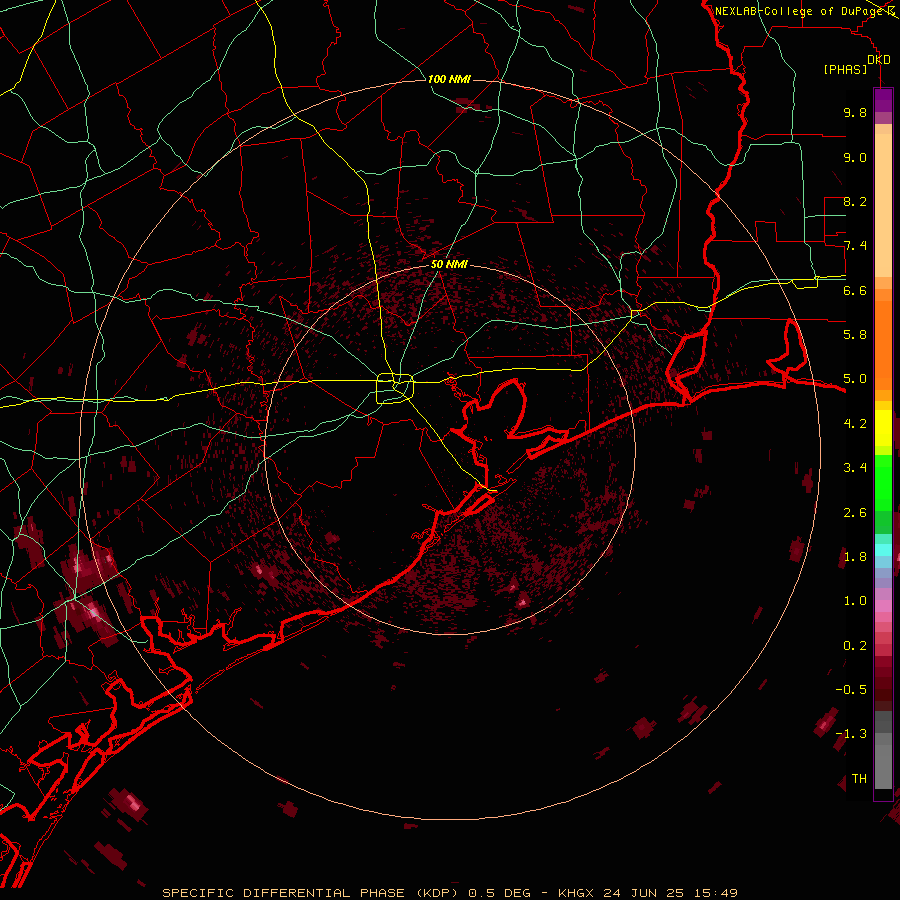
Task: Pick the yellow segment of the color bar
Action: (883, 428)
